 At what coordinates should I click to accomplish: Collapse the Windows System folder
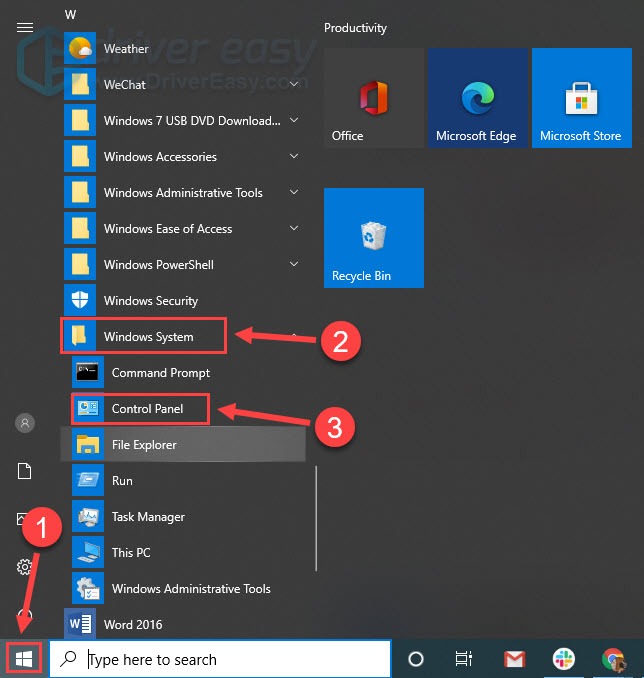tap(294, 335)
